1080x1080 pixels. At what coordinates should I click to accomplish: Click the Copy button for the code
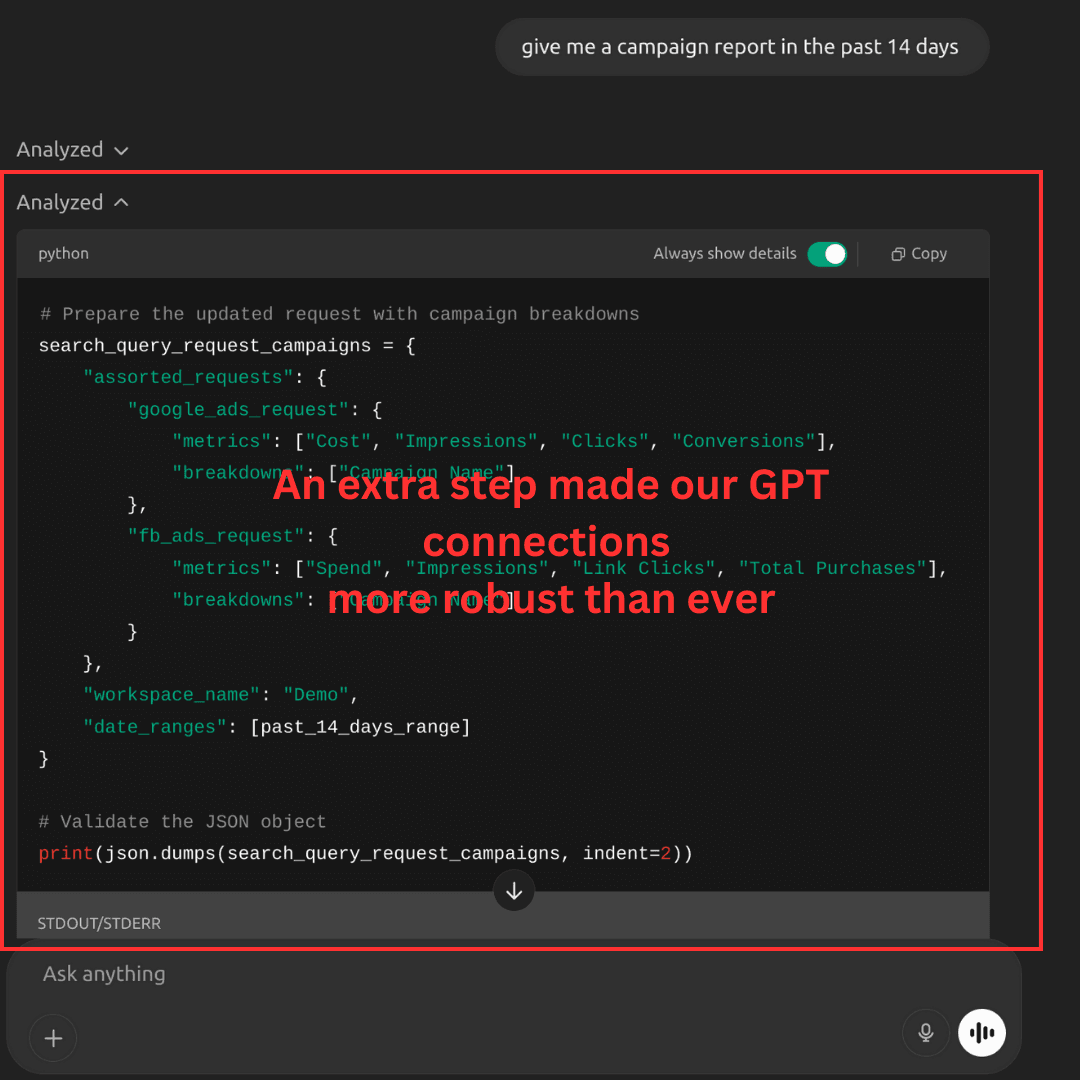tap(917, 253)
